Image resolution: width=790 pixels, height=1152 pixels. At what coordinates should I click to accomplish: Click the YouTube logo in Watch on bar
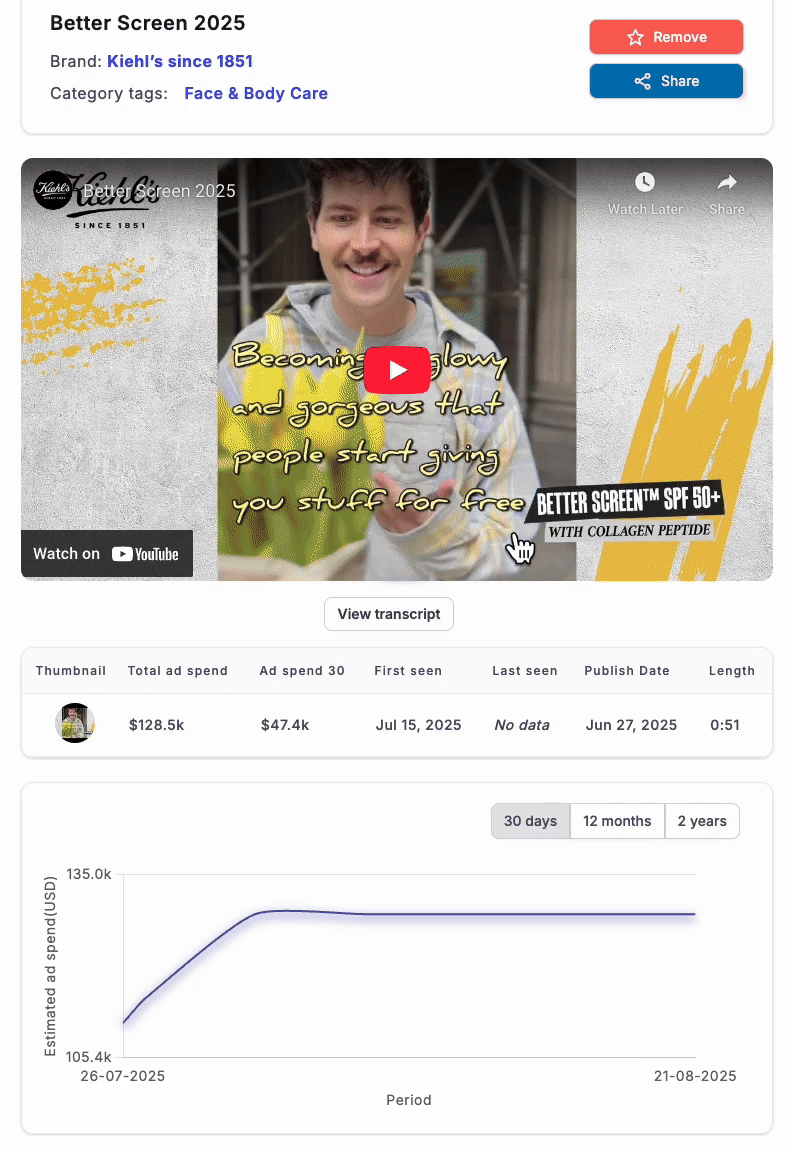145,554
